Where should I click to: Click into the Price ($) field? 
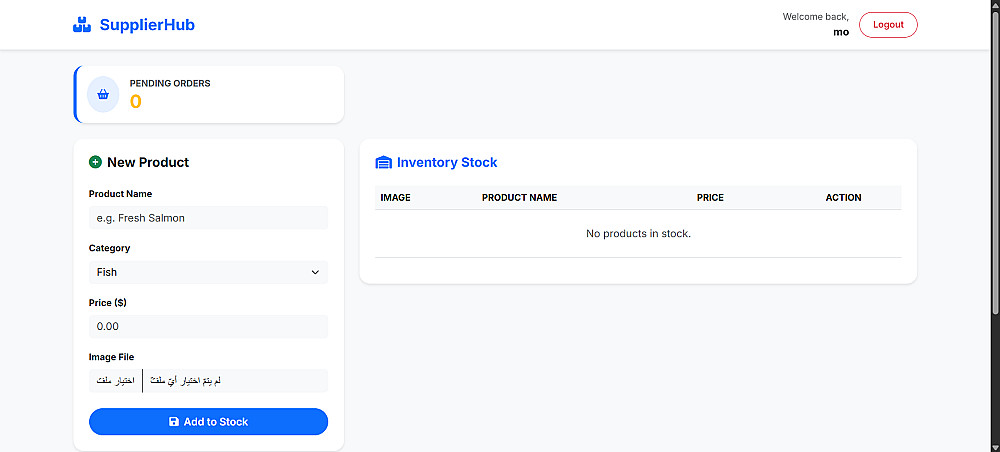208,326
